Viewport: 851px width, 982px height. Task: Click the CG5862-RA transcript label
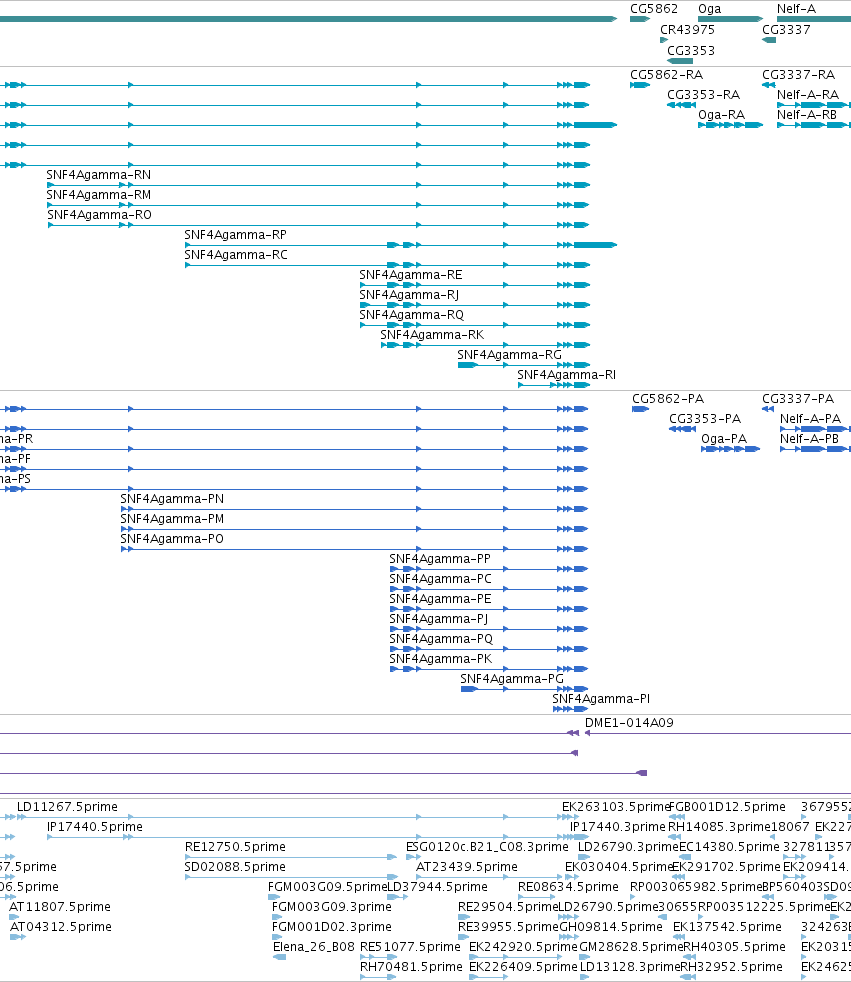coord(666,75)
